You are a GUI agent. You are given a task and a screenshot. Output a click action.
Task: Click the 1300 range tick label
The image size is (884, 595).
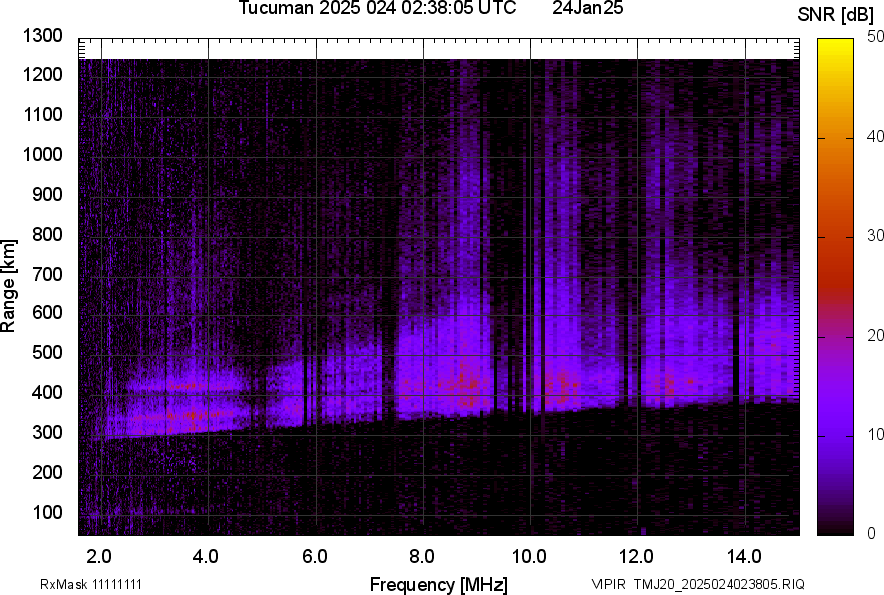pos(42,36)
